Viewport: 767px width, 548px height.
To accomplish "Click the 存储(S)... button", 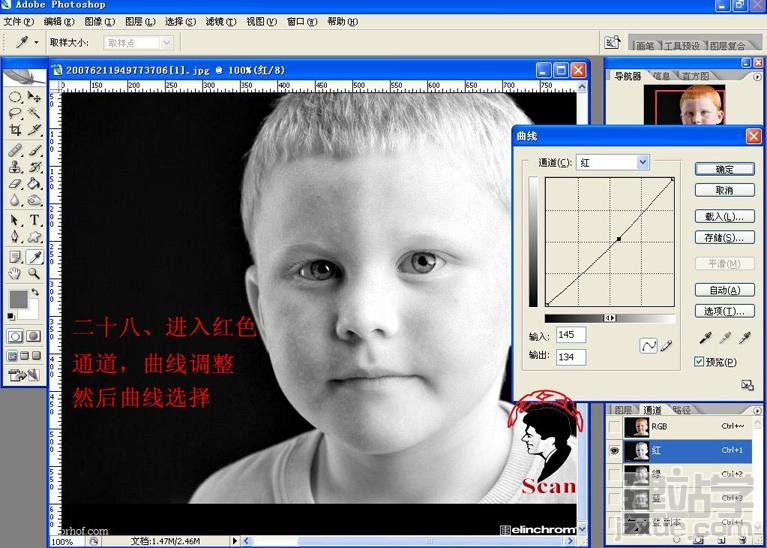I will [x=724, y=238].
